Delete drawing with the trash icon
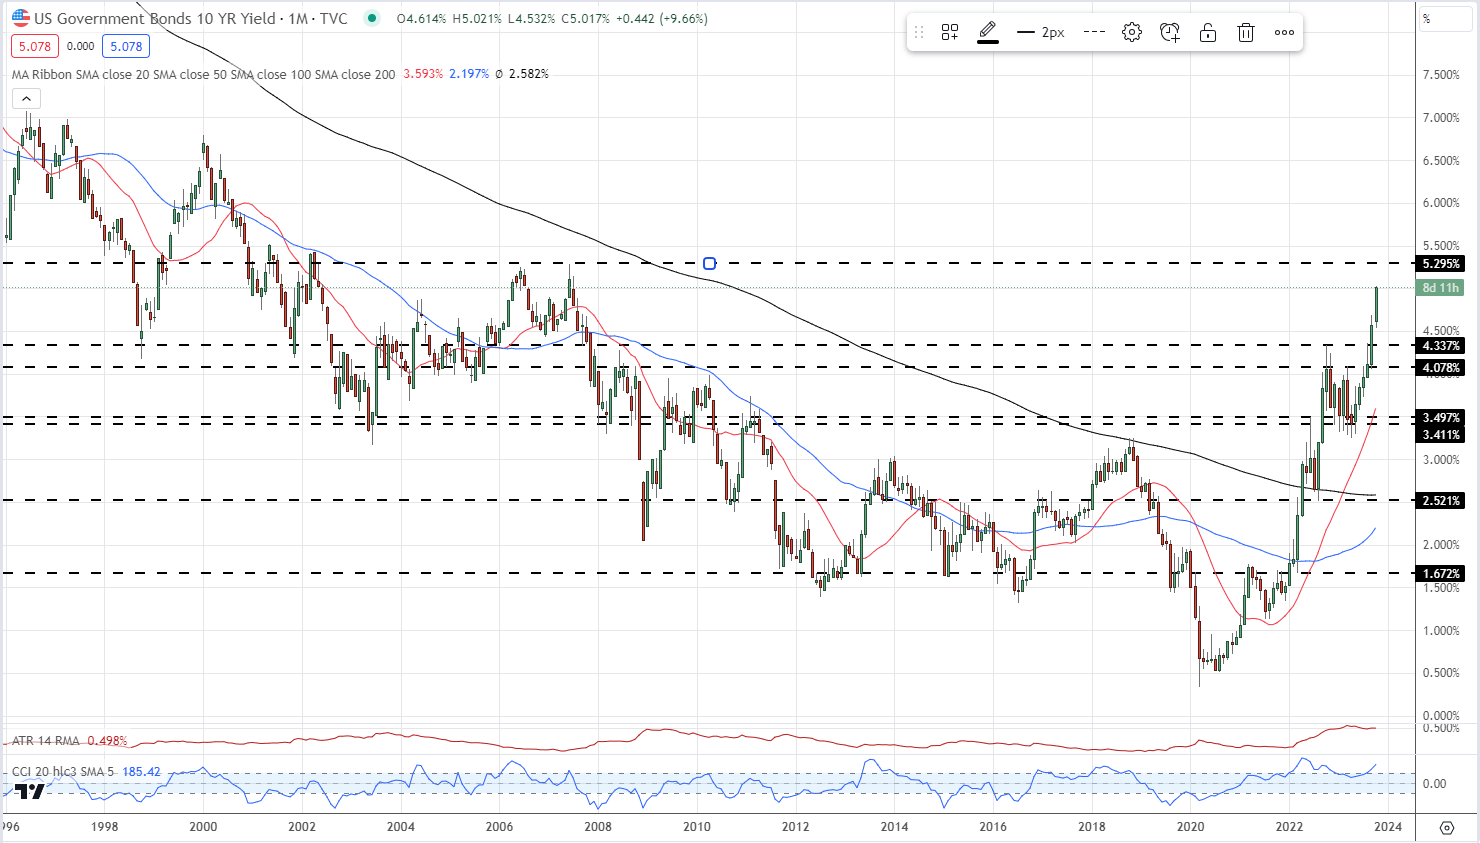This screenshot has width=1480, height=843. click(1246, 33)
